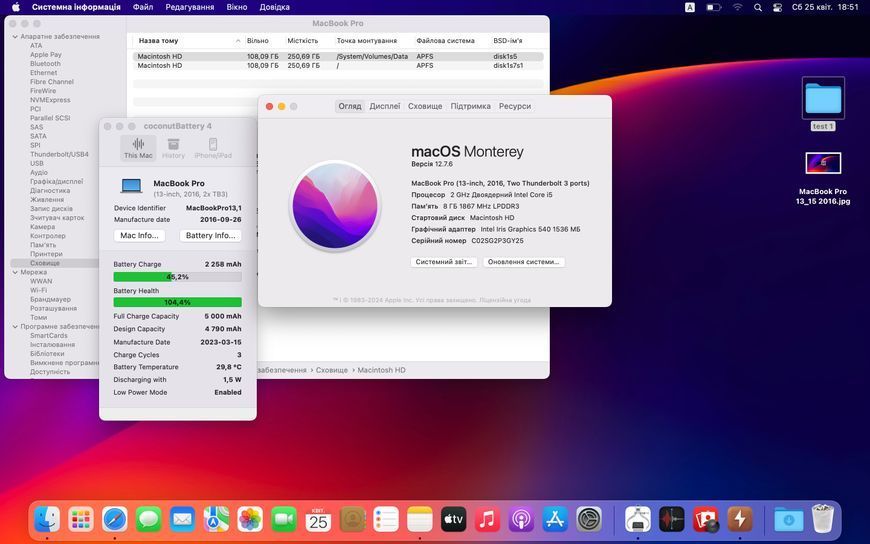Viewport: 870px width, 544px height.
Task: Click Оновлення системи button
Action: pos(524,262)
